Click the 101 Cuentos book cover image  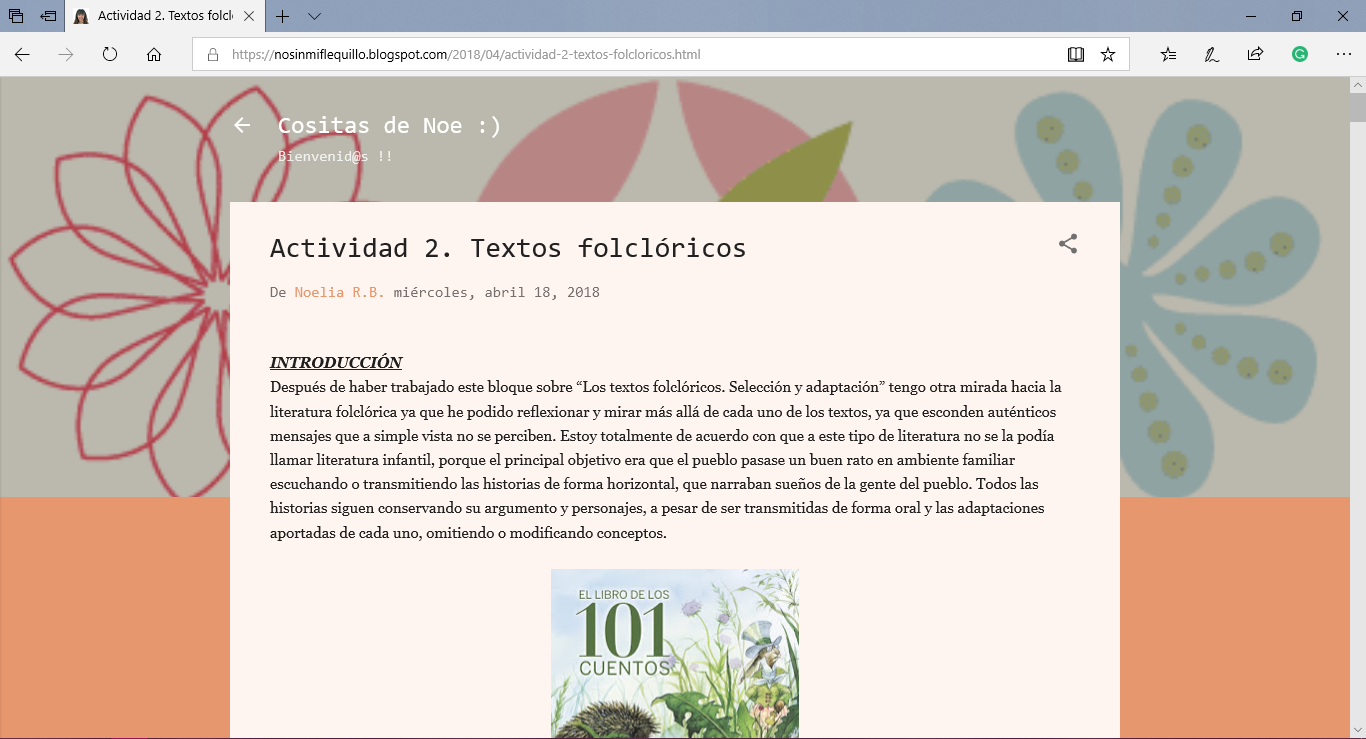pos(675,654)
